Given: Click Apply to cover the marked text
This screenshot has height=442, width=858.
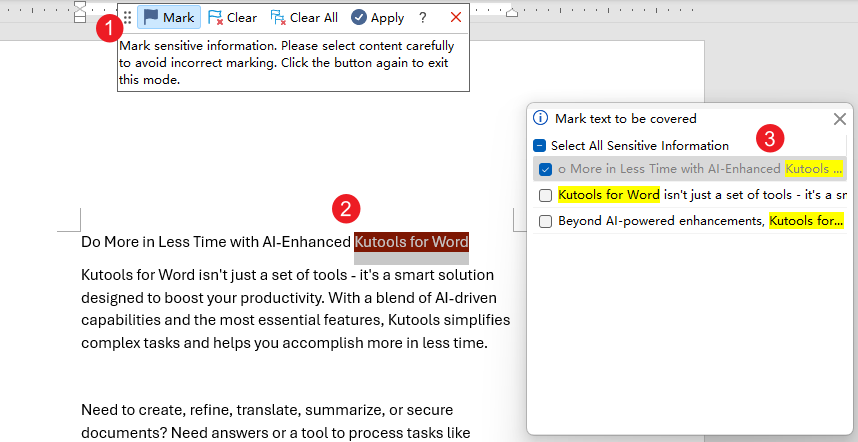Looking at the screenshot, I should click(x=378, y=18).
